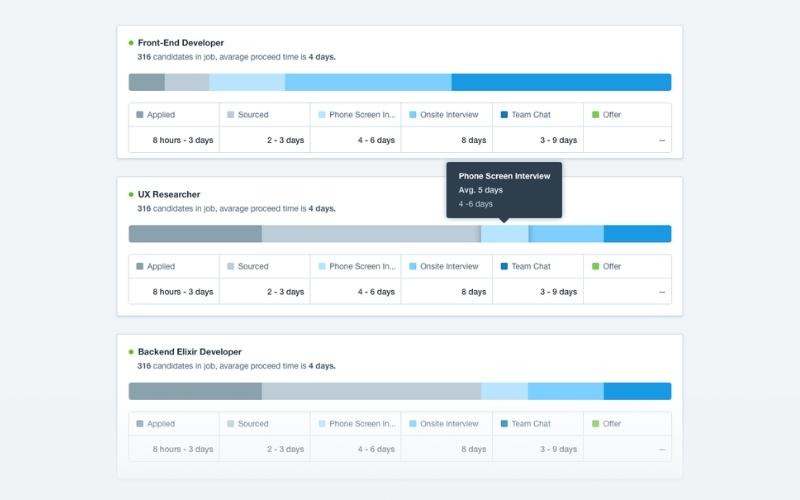This screenshot has height=500, width=800.
Task: Click the Phone Screen Interview tooltip popup
Action: click(504, 189)
